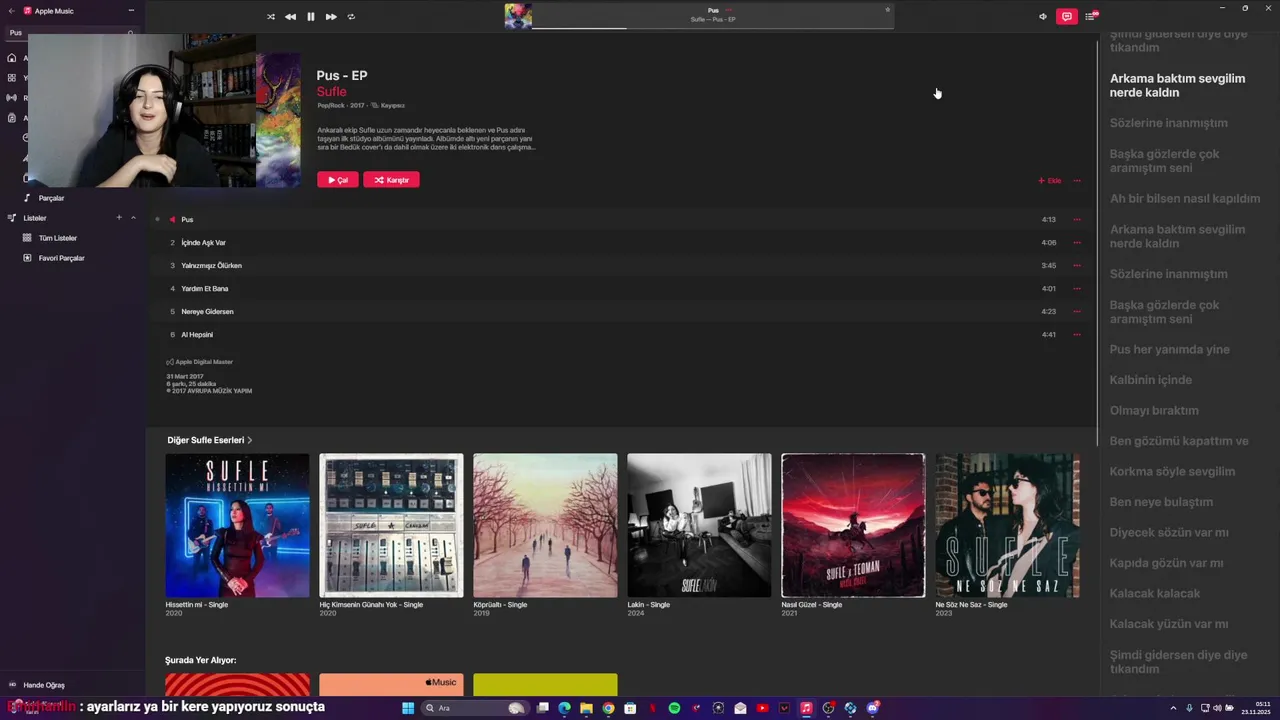Viewport: 1280px width, 720px height.
Task: Shuffle the album with Karıştır button
Action: point(391,180)
